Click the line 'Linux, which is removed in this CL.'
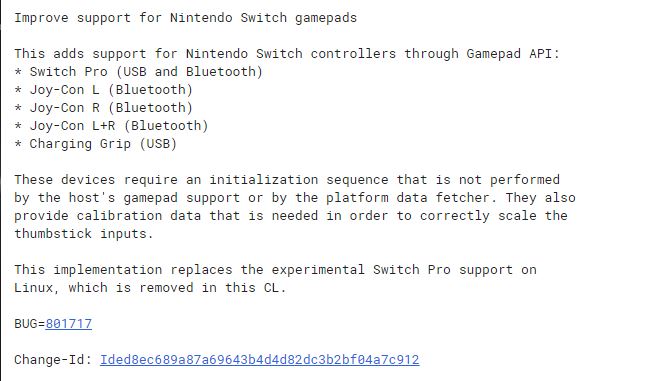Screen dimensions: 653x381 pos(150,288)
